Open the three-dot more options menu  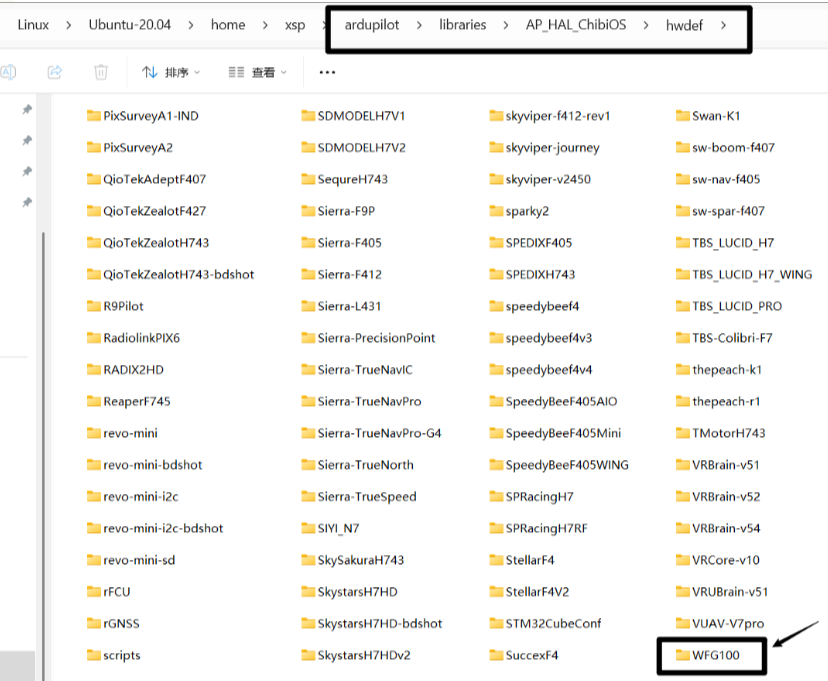pos(327,72)
